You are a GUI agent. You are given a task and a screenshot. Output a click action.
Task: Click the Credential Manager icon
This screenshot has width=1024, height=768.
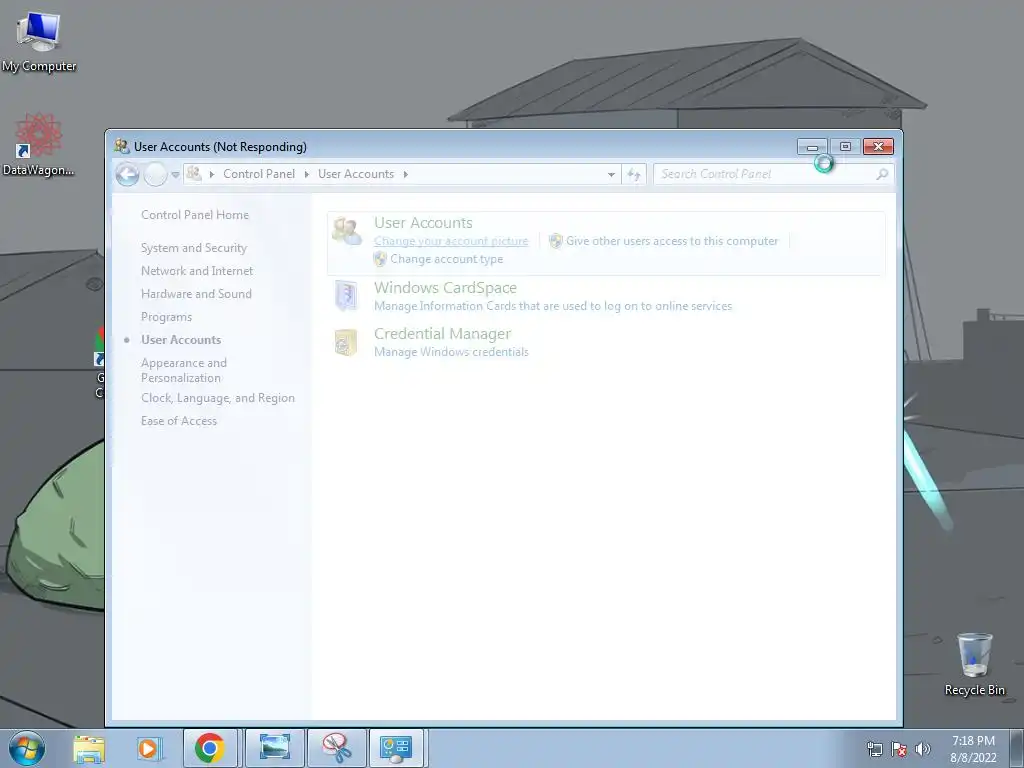346,342
